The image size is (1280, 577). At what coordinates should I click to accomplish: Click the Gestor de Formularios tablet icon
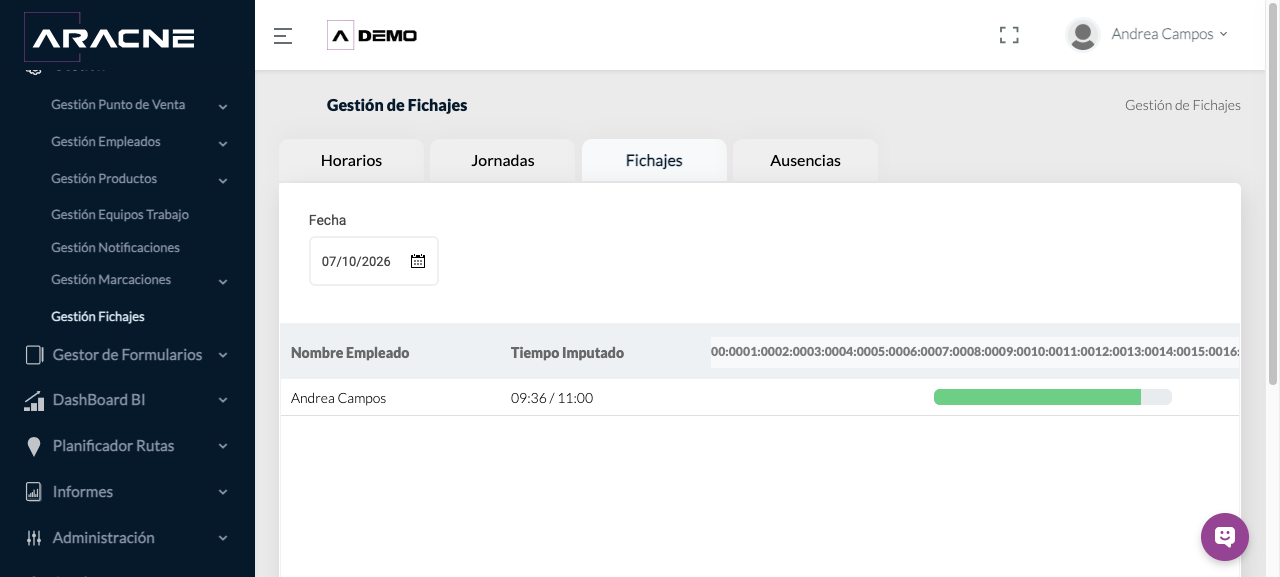[34, 355]
